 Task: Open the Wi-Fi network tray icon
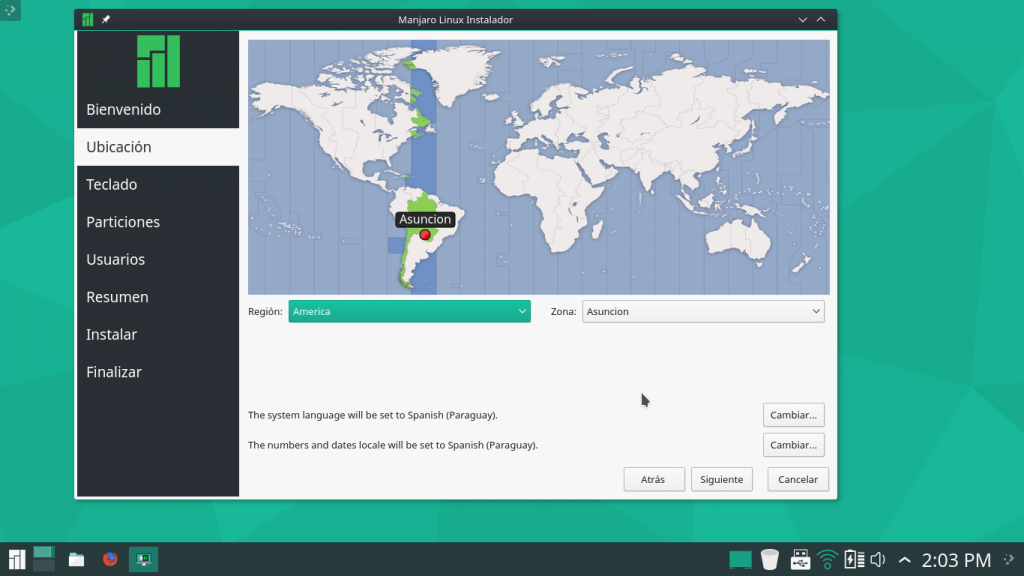827,560
